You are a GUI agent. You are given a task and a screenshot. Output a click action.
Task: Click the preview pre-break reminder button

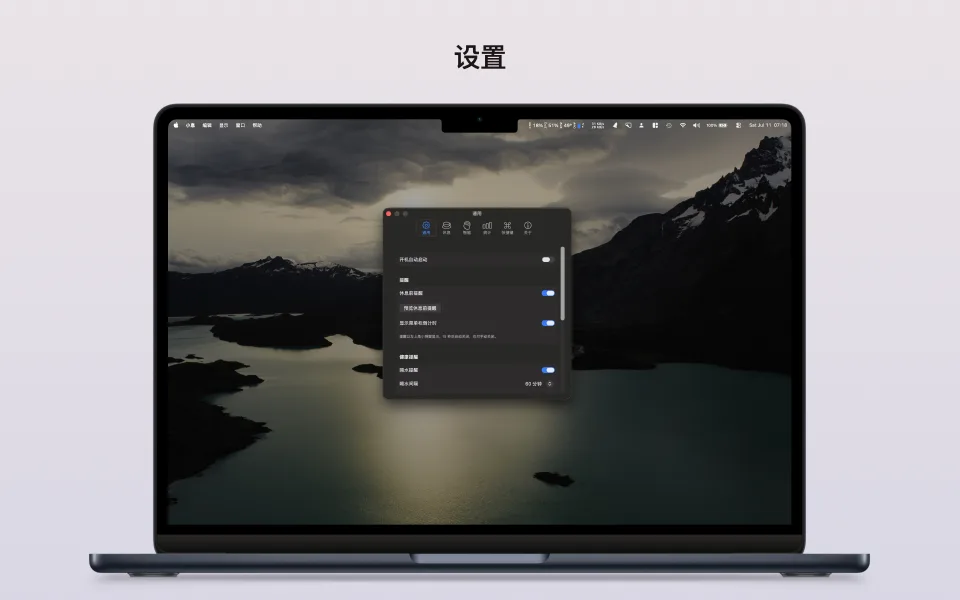(420, 308)
